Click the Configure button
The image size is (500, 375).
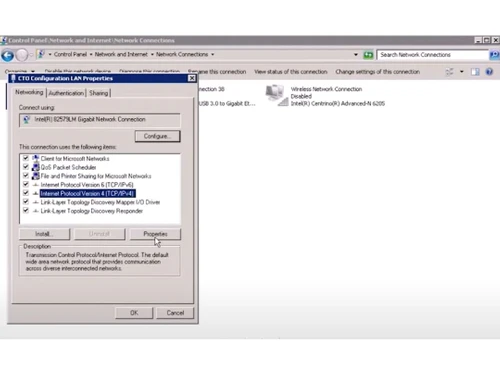[x=157, y=136]
